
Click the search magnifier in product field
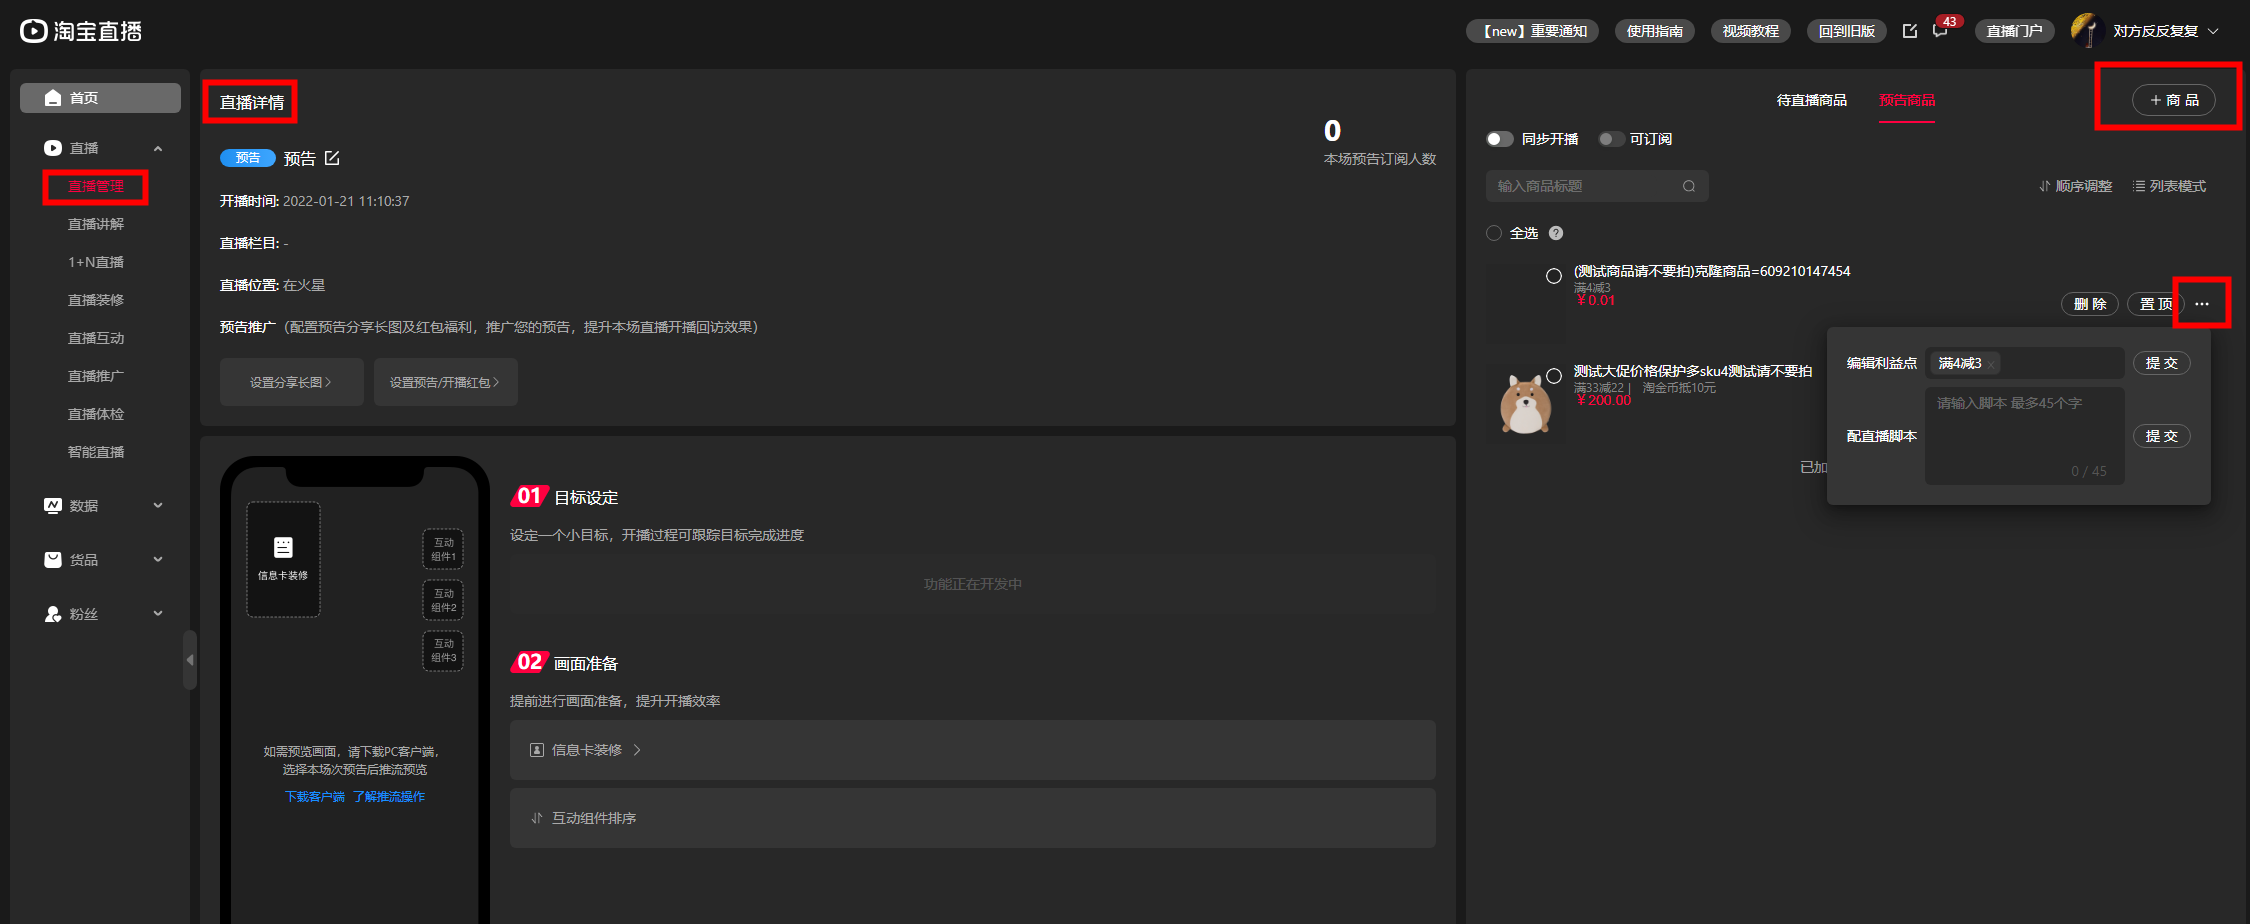tap(1689, 186)
